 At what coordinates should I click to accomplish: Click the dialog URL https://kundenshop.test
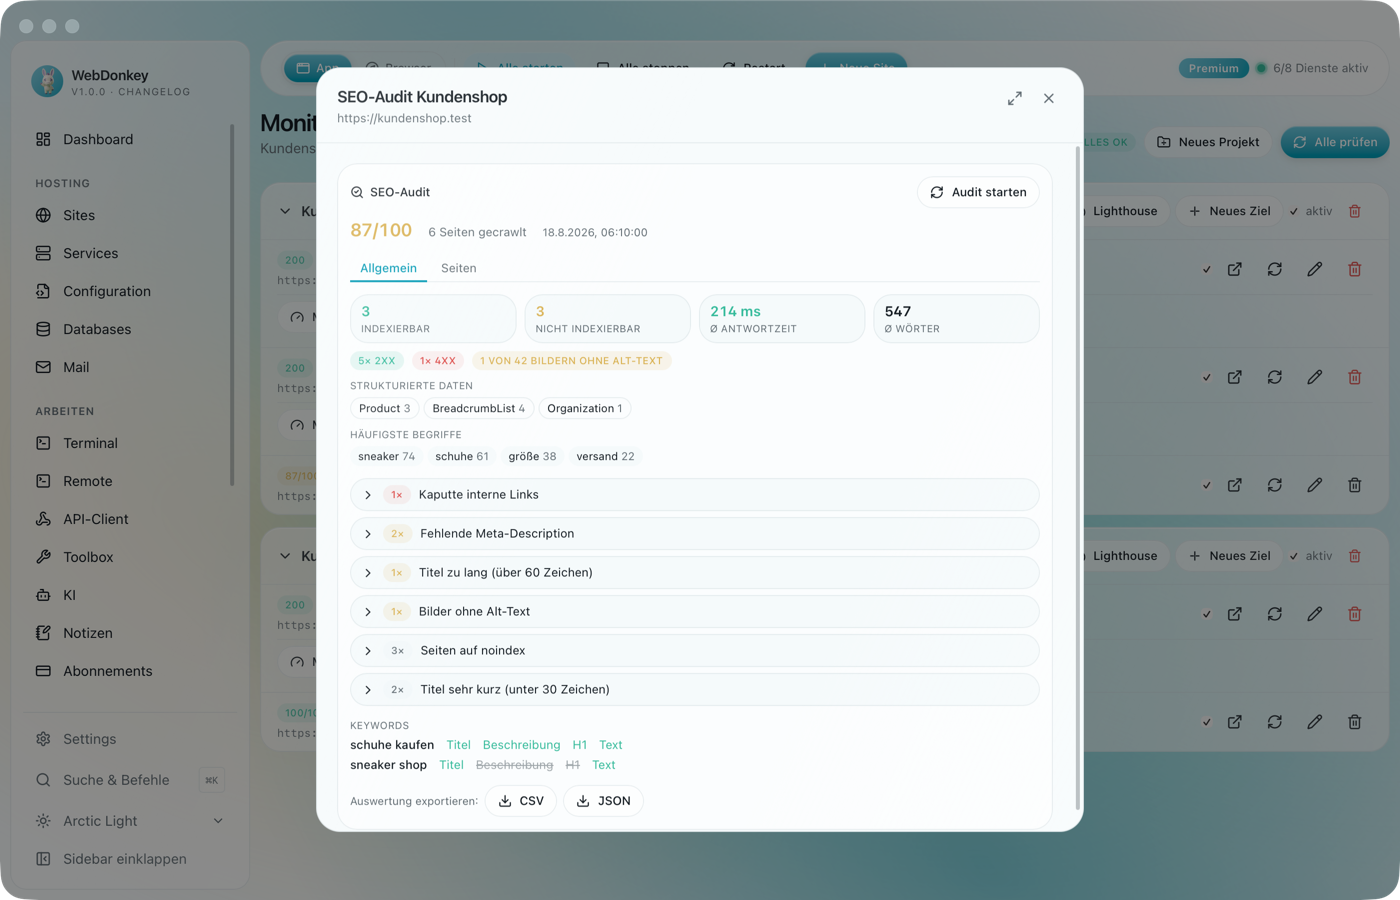[x=404, y=118]
